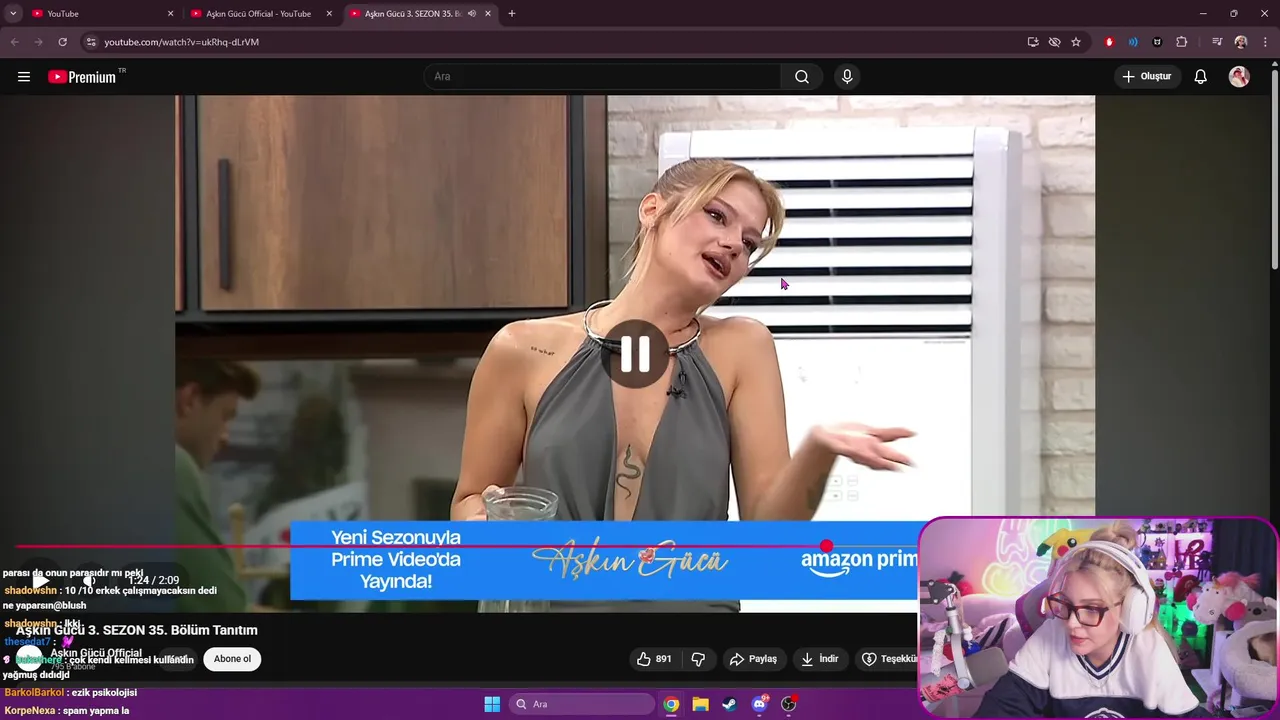The width and height of the screenshot is (1280, 720).
Task: Bookmark this page with star icon
Action: point(1076,42)
